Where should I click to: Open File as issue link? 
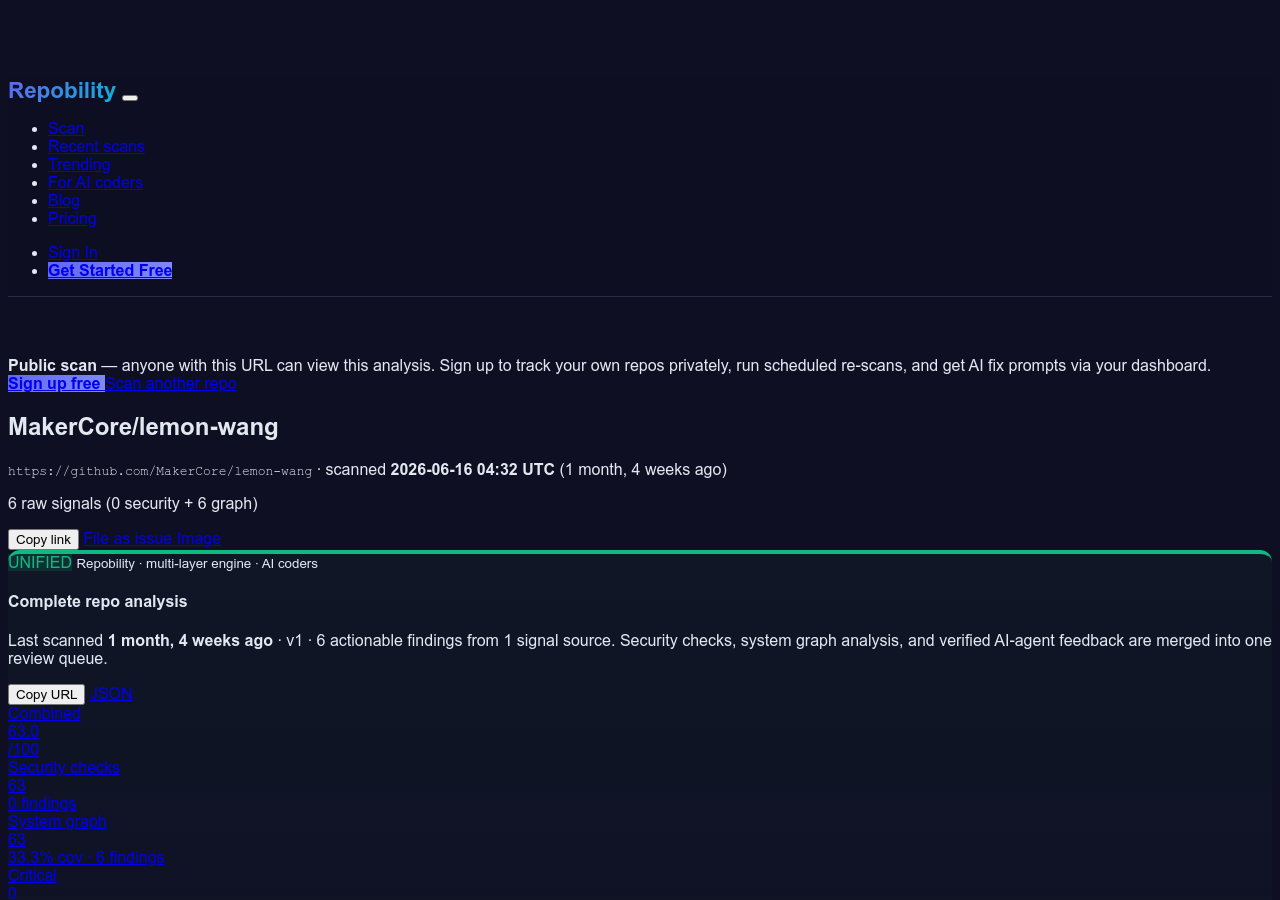pyautogui.click(x=128, y=538)
